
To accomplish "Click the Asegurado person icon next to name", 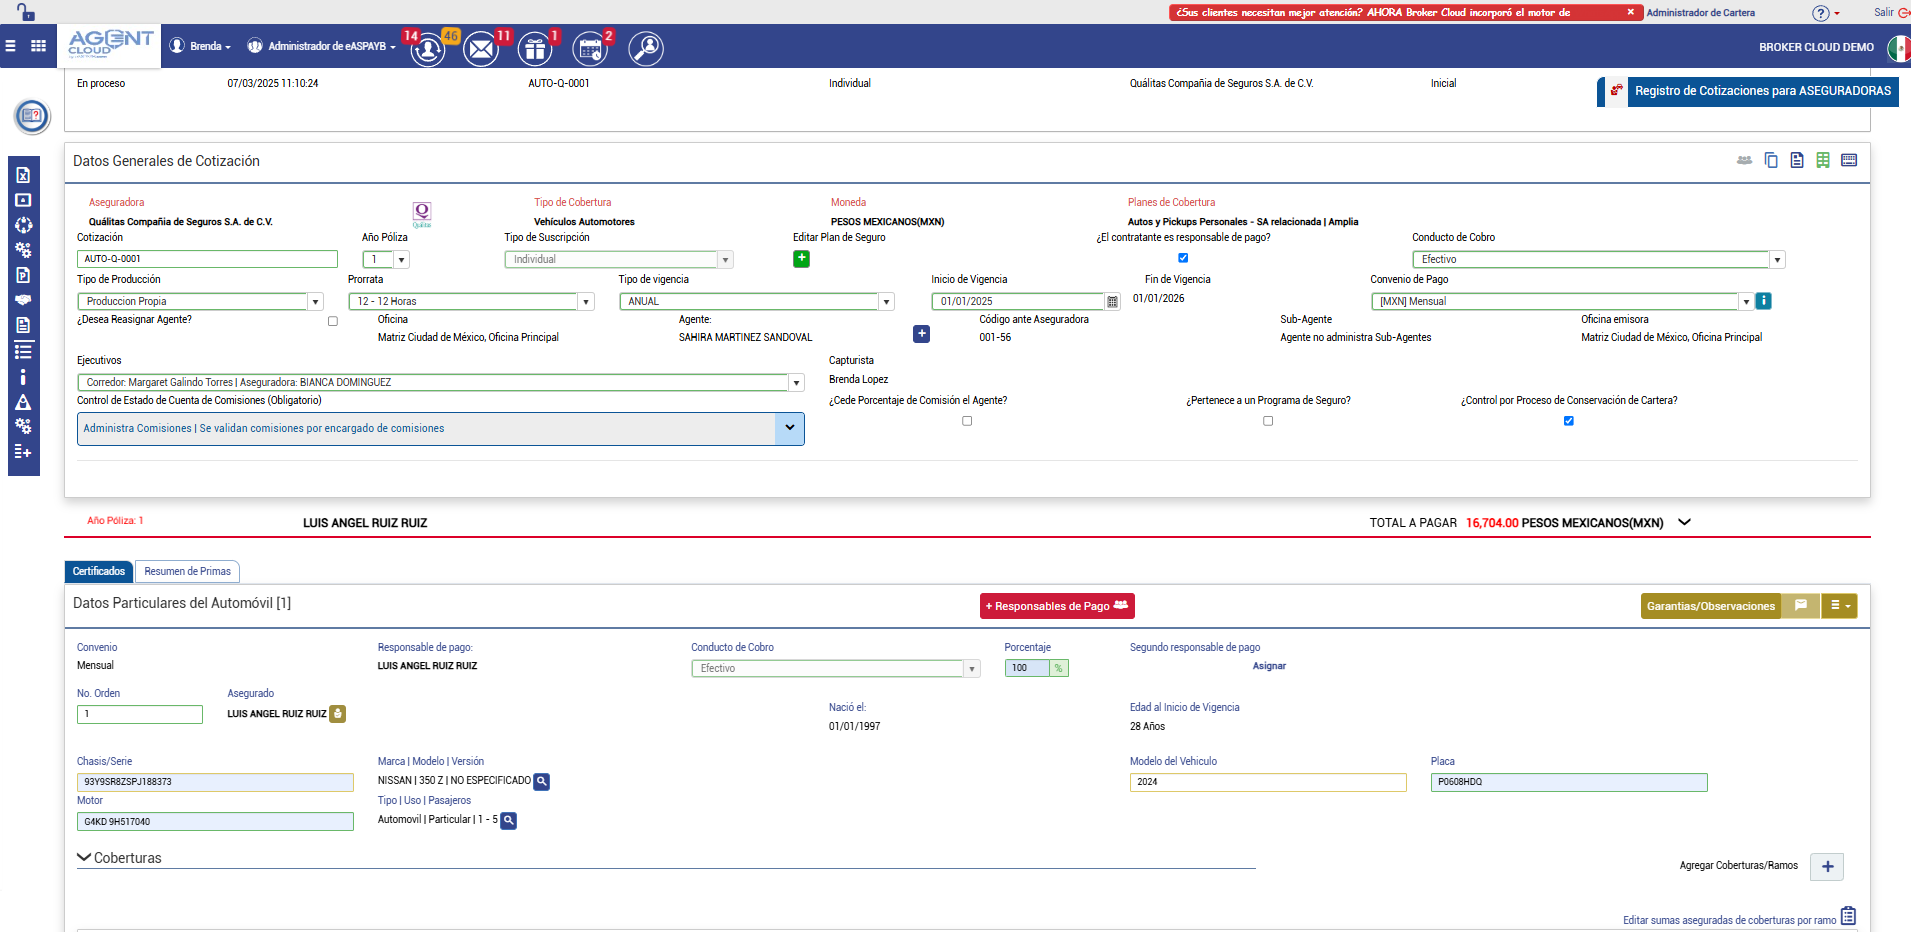I will (338, 714).
